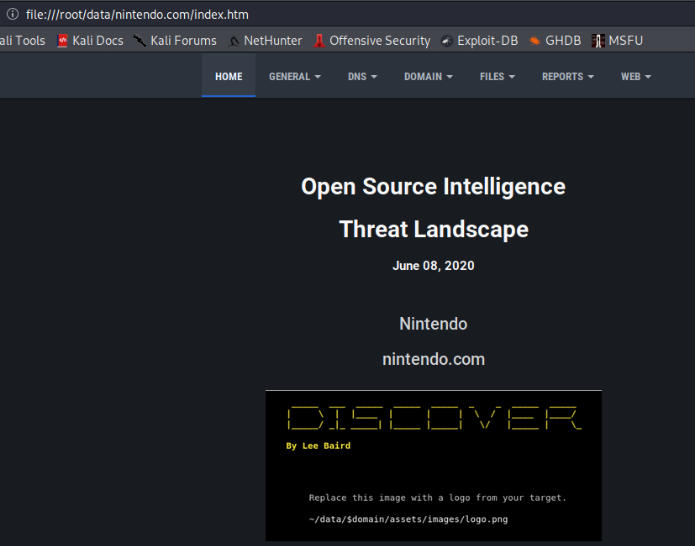Screen dimensions: 695x546
Task: Click the address bar file URL
Action: tap(137, 15)
